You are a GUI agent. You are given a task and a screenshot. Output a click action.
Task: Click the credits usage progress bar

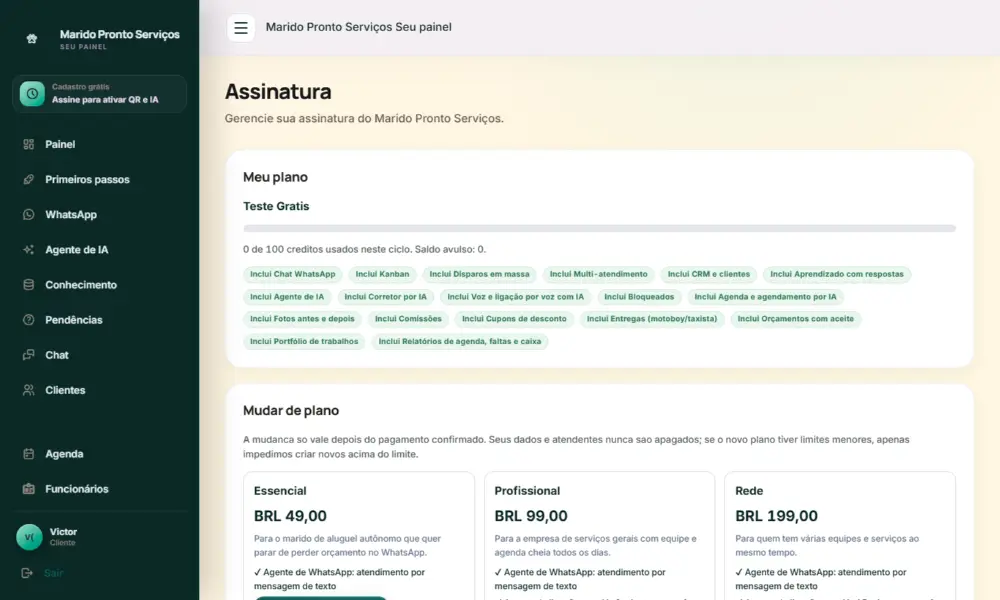599,228
